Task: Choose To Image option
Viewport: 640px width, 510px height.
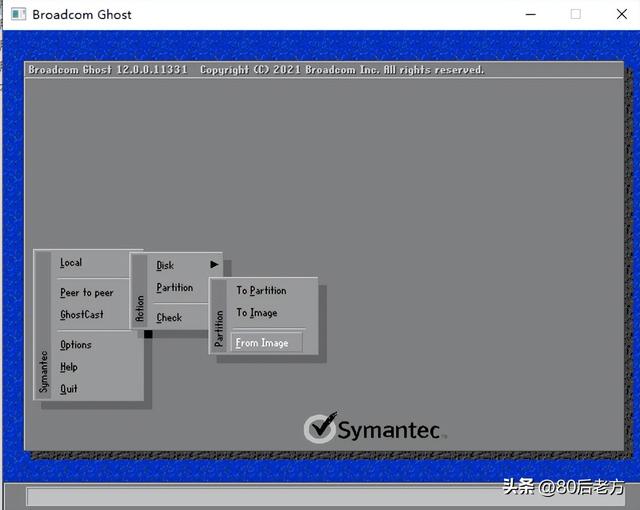Action: [x=257, y=313]
